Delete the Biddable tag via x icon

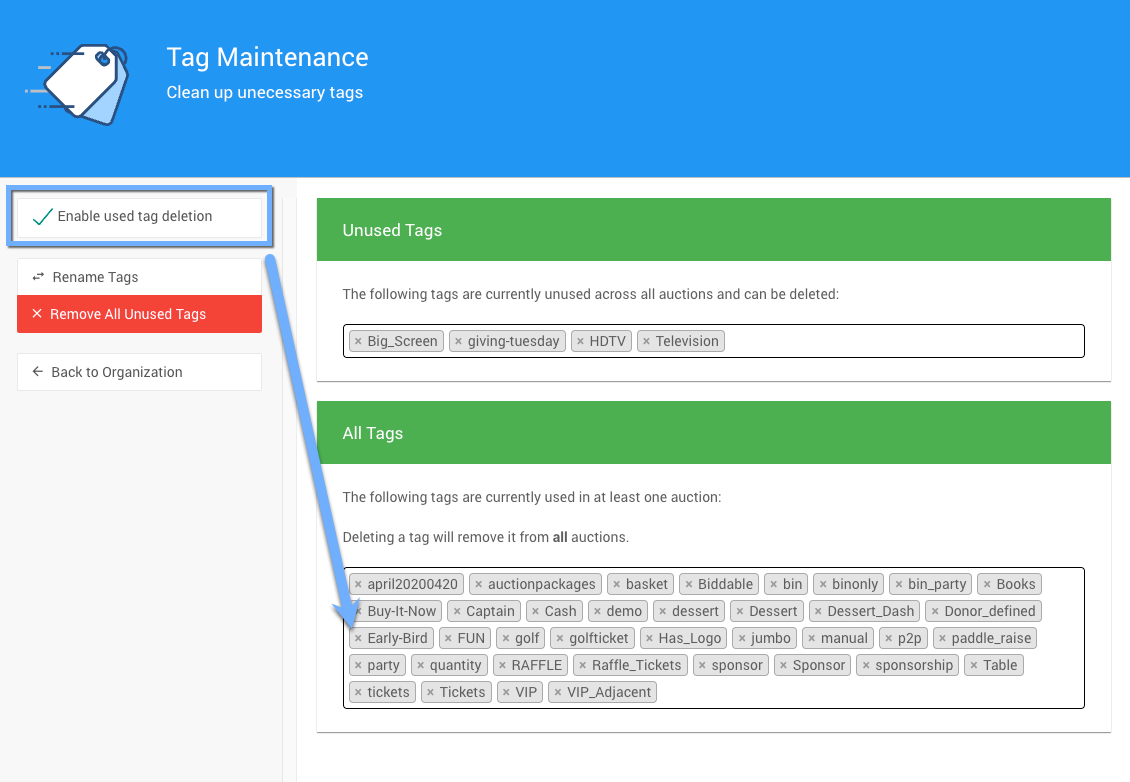click(689, 585)
